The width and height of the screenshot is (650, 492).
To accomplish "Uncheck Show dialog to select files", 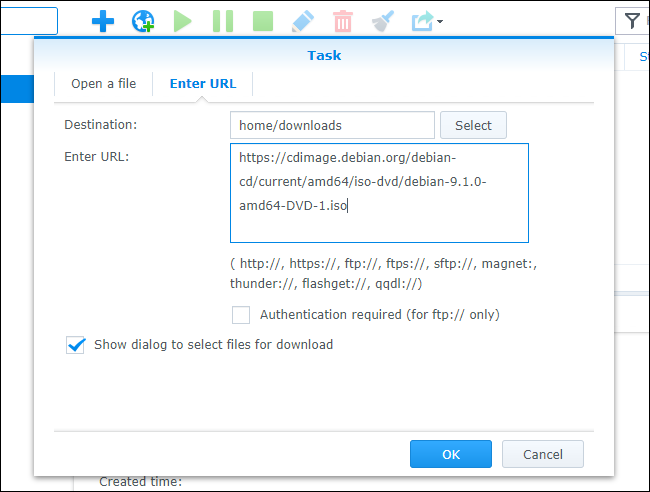I will [x=75, y=345].
